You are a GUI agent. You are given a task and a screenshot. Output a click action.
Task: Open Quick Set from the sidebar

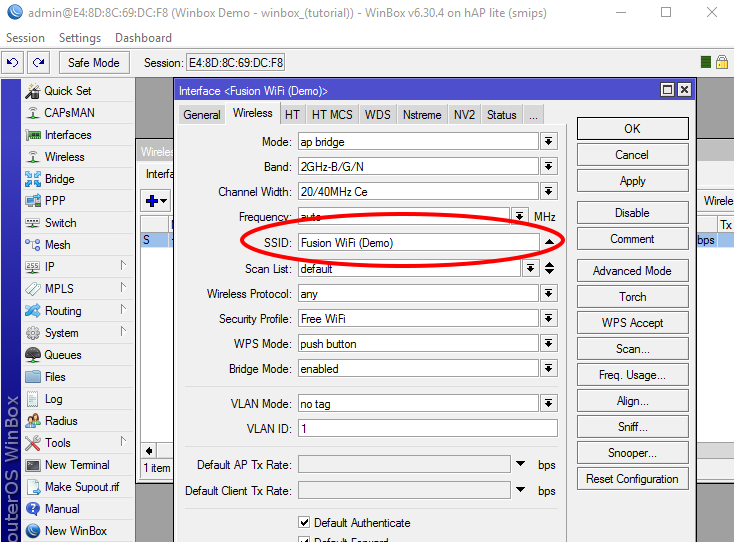pyautogui.click(x=78, y=91)
